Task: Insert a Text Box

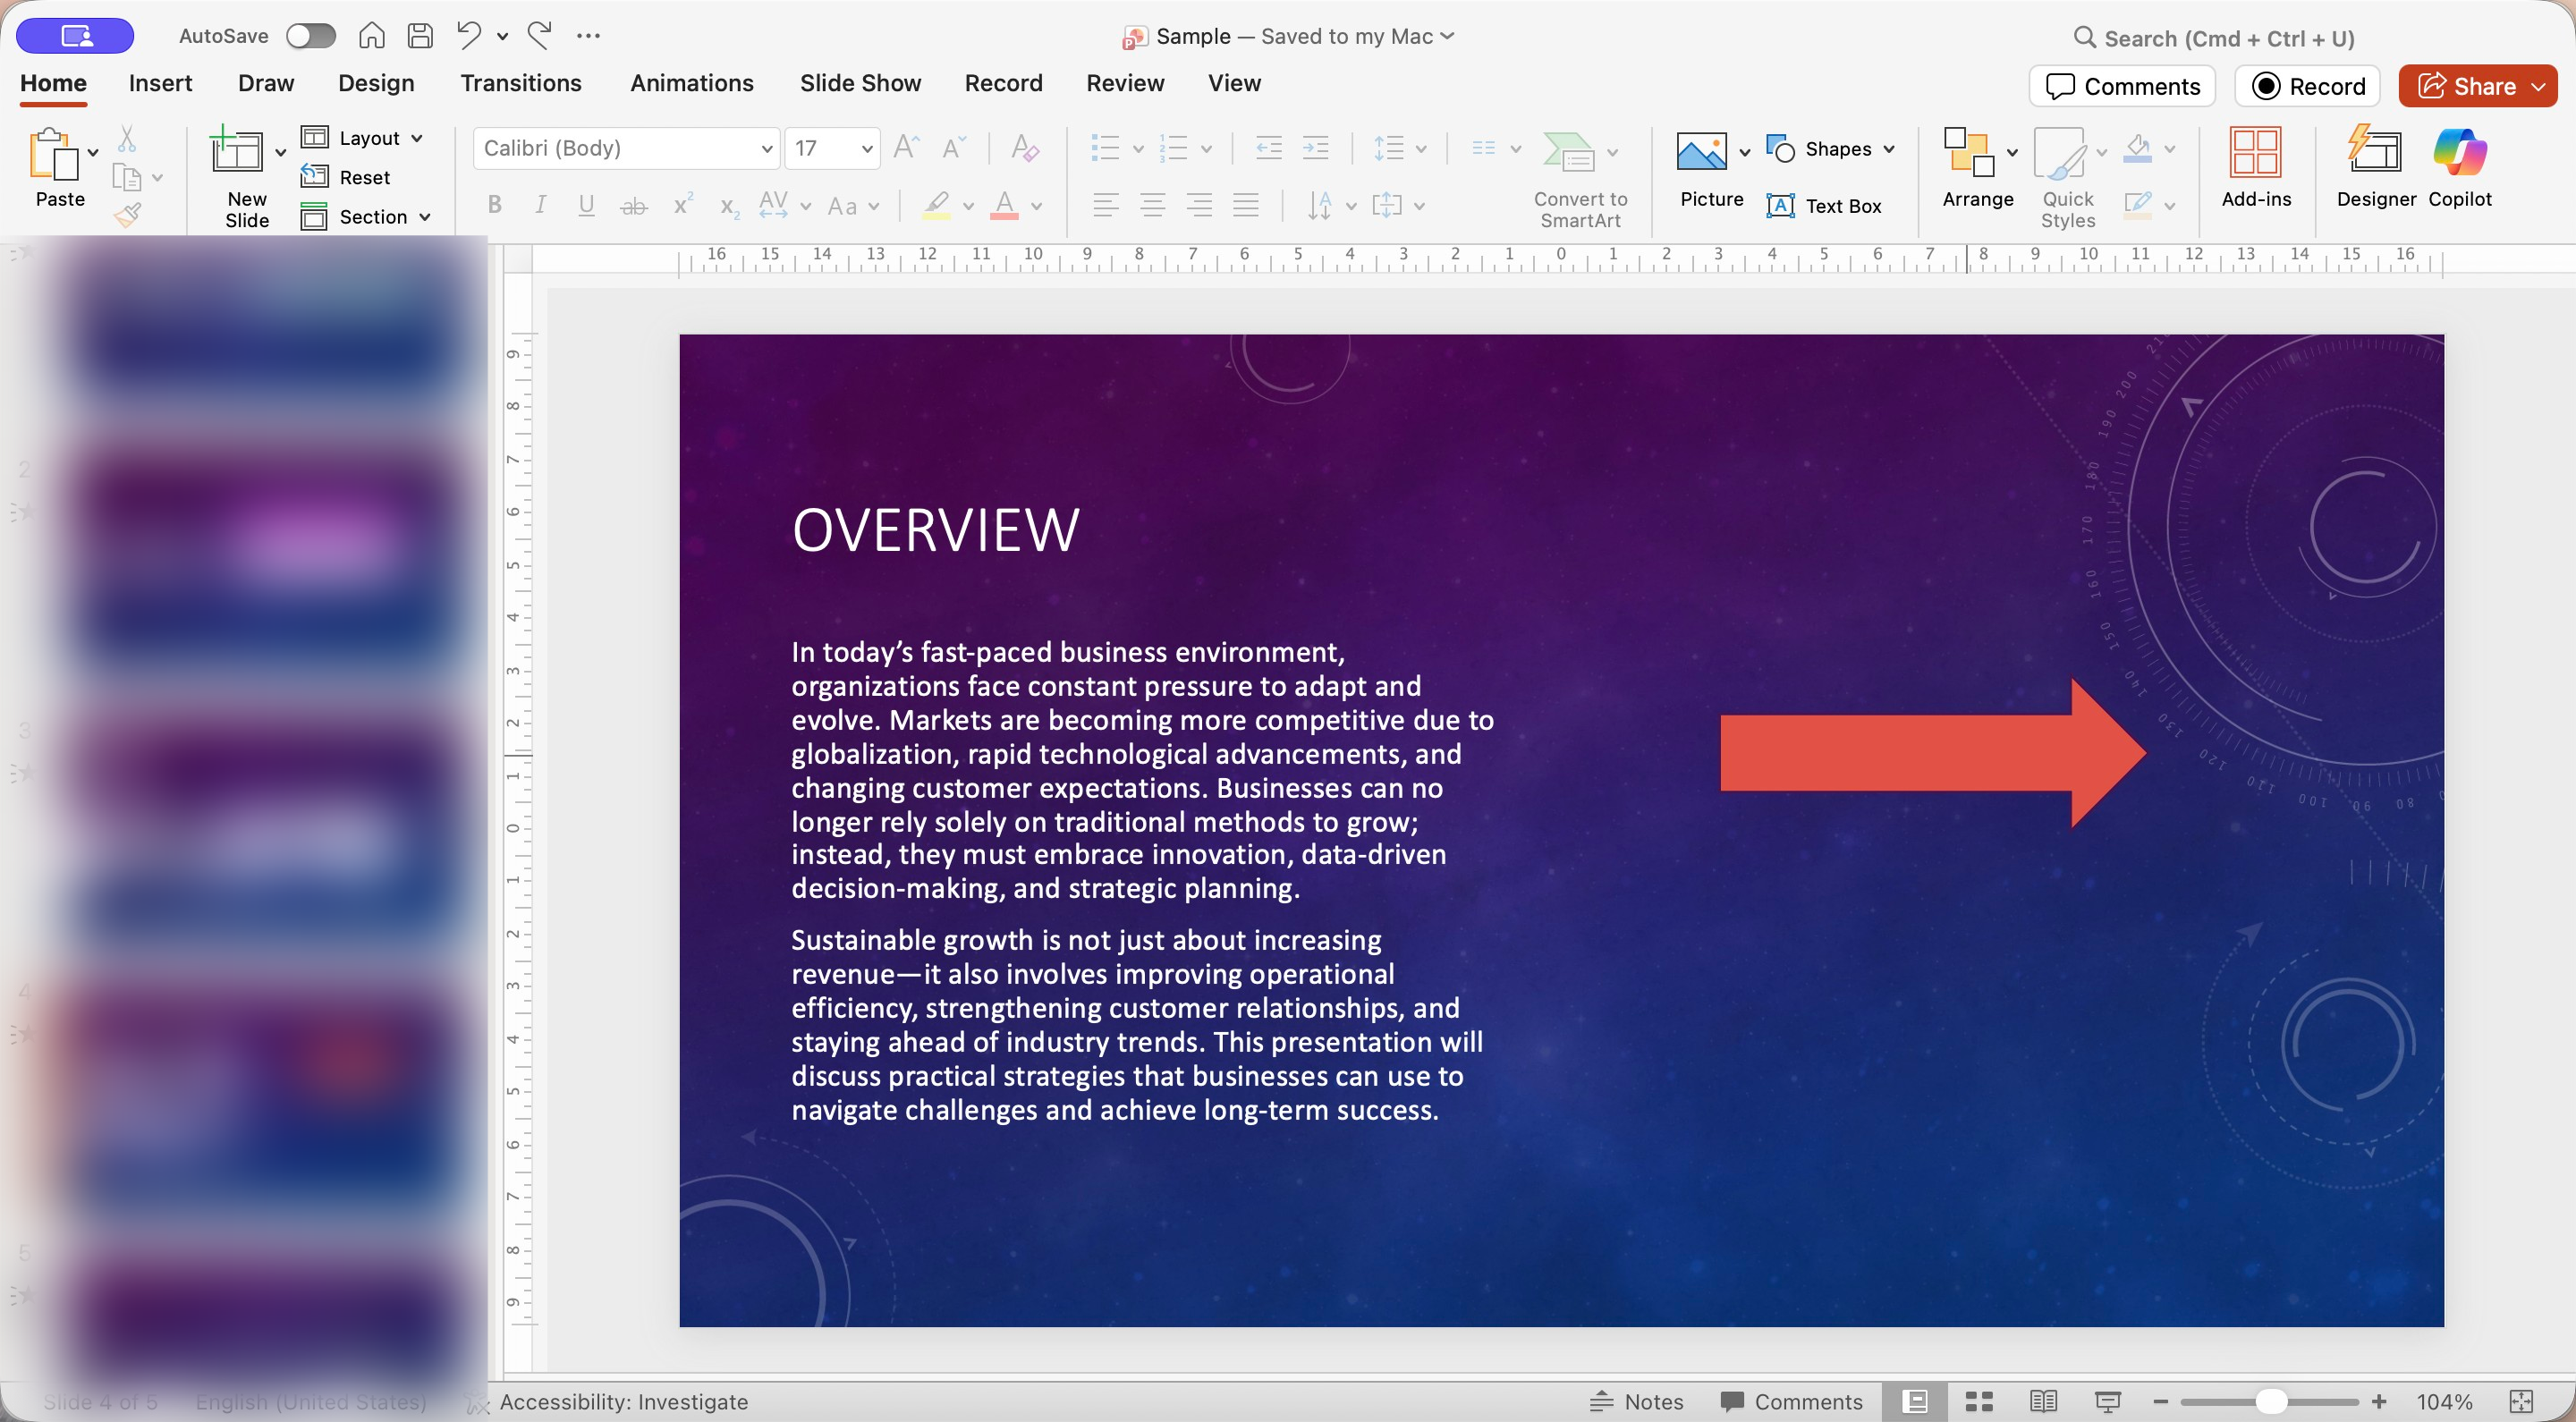Action: pyautogui.click(x=1824, y=206)
